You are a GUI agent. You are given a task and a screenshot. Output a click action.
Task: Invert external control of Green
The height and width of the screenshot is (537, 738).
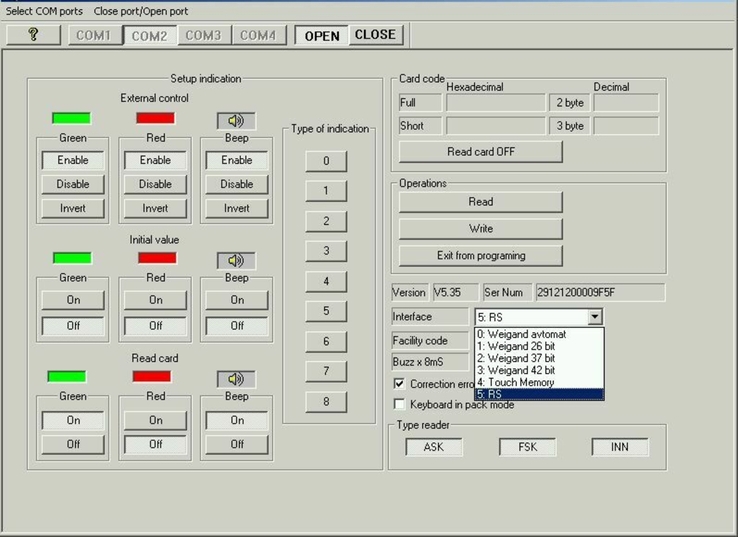point(73,208)
